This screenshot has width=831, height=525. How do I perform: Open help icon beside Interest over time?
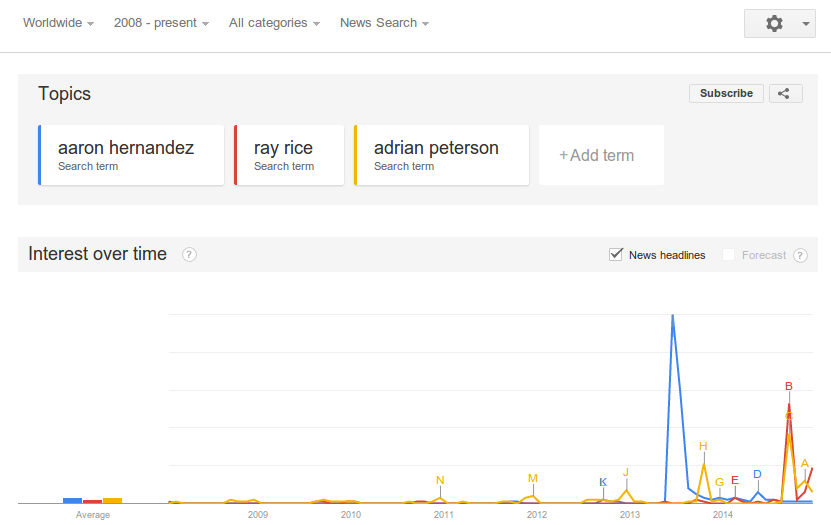point(189,254)
